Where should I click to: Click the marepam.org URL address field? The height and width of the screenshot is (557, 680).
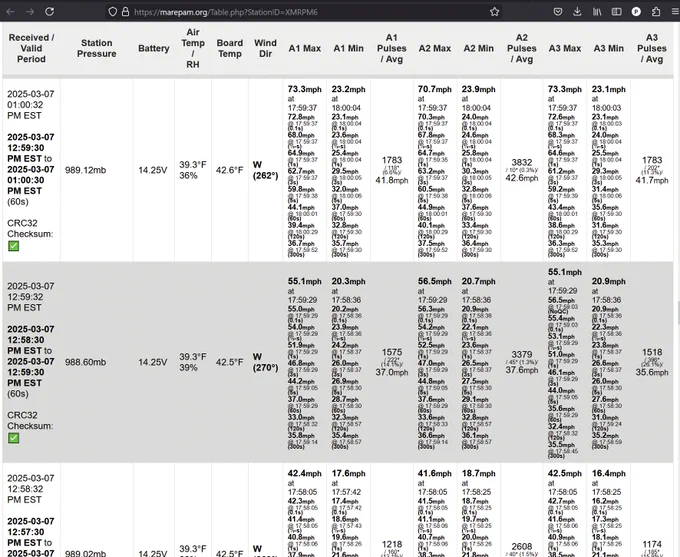(x=304, y=12)
